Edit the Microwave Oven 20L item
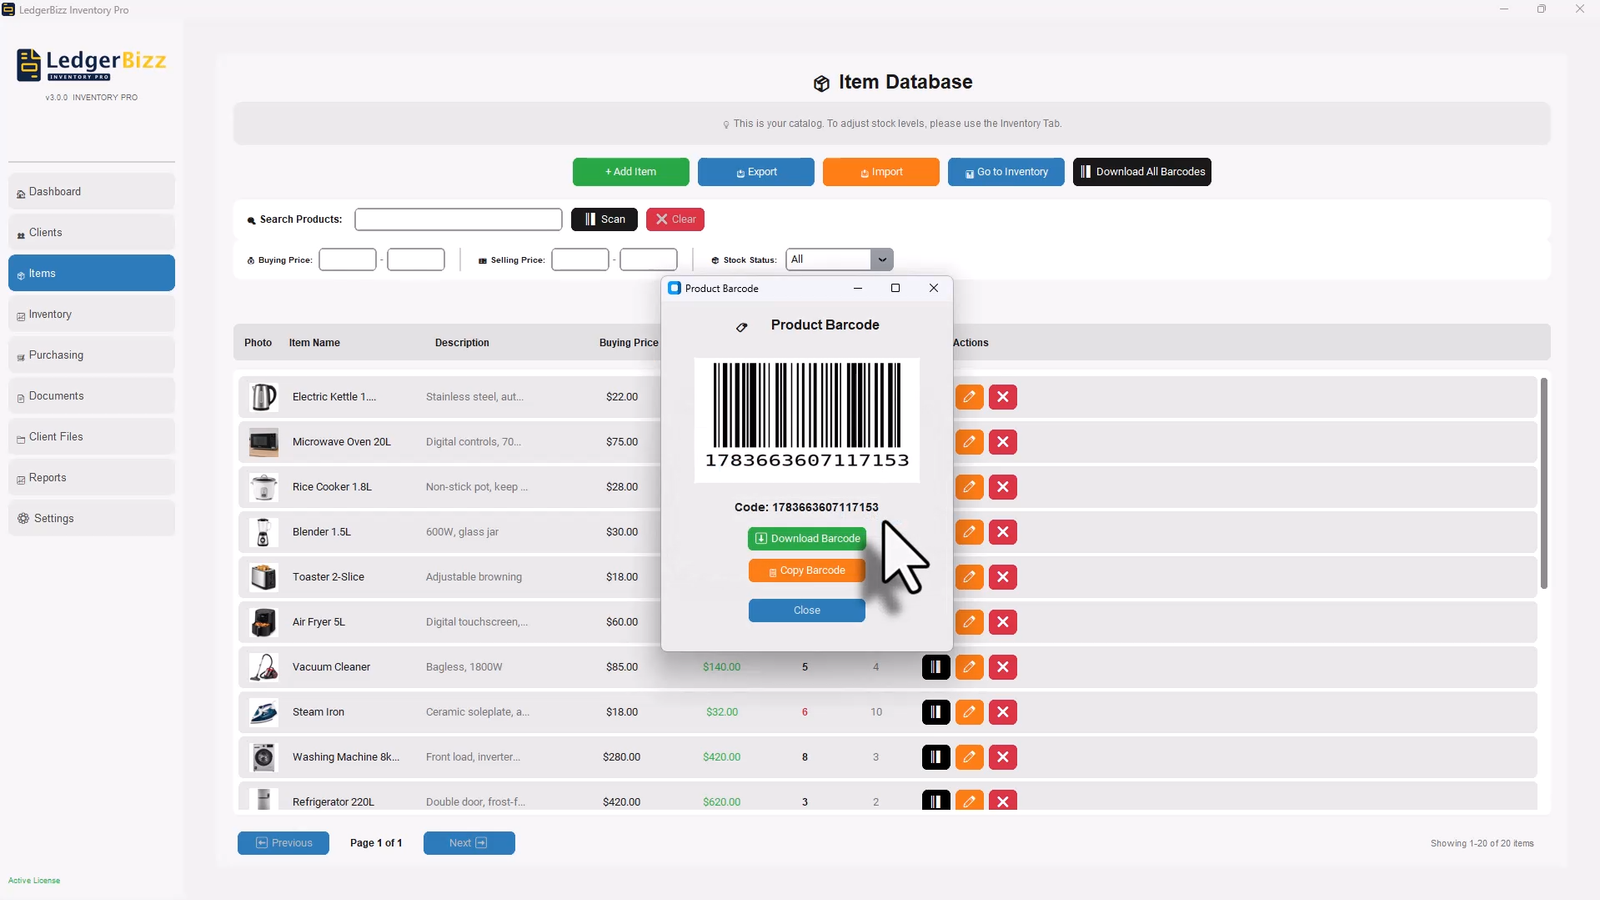1600x900 pixels. point(969,442)
